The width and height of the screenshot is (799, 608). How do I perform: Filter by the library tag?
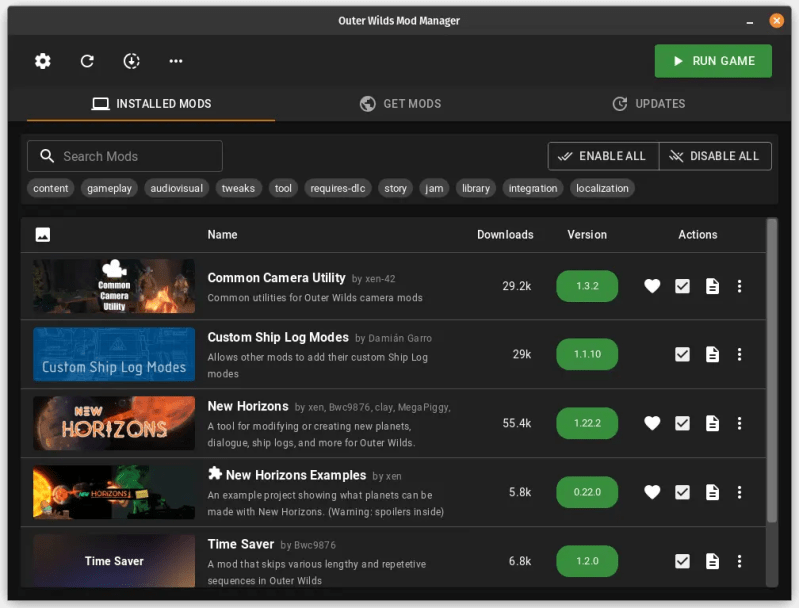(475, 188)
